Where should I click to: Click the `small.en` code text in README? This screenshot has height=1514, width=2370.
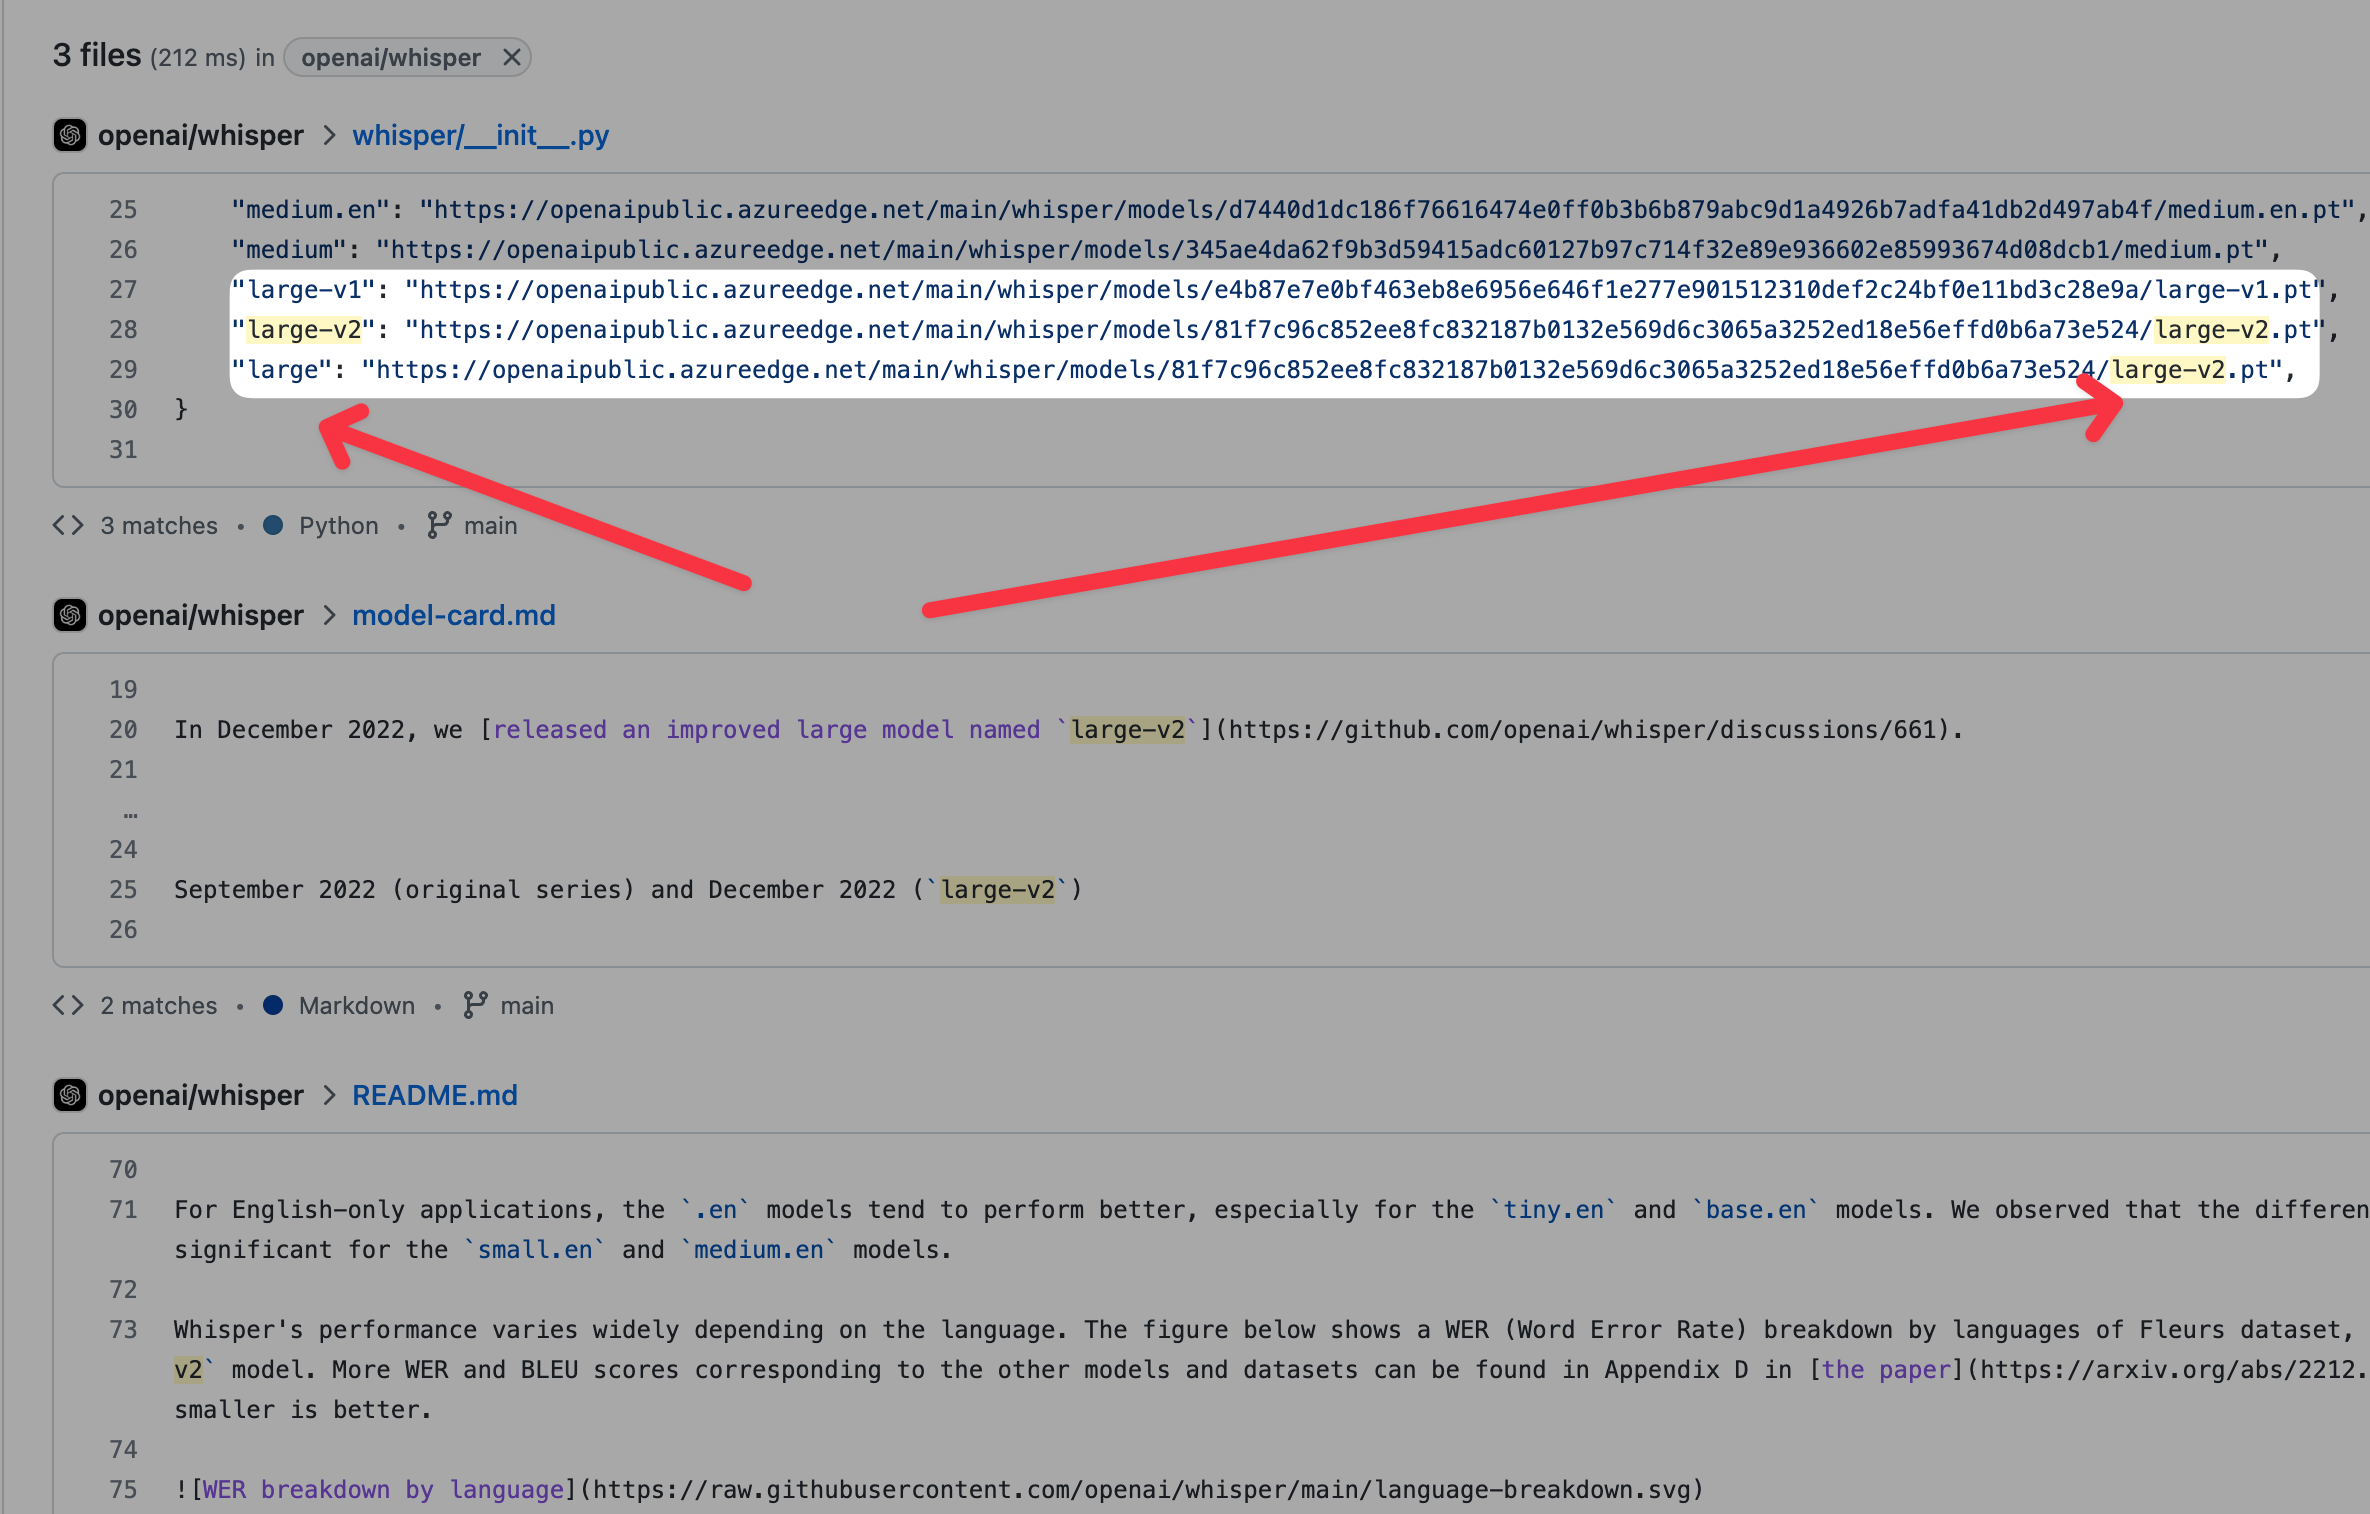(x=535, y=1249)
